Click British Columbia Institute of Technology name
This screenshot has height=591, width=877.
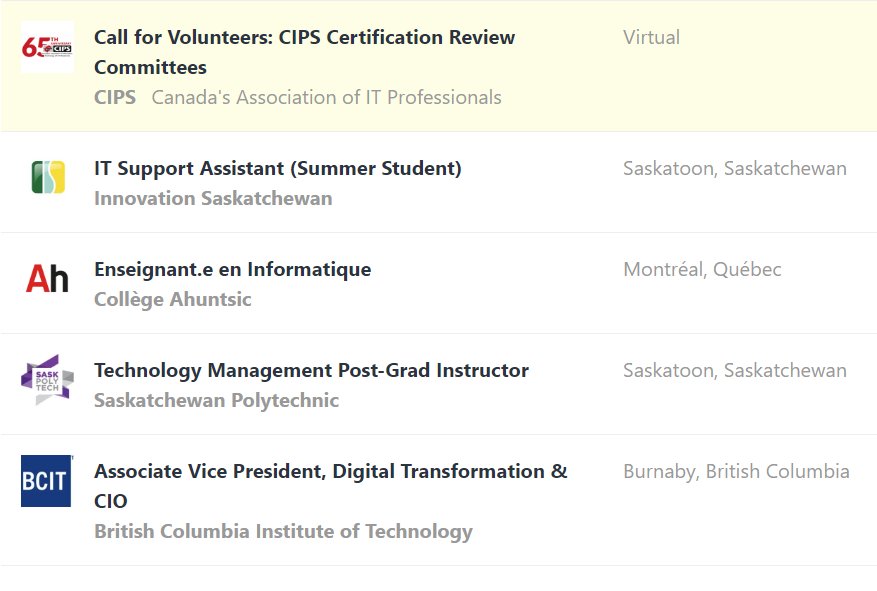[x=283, y=531]
